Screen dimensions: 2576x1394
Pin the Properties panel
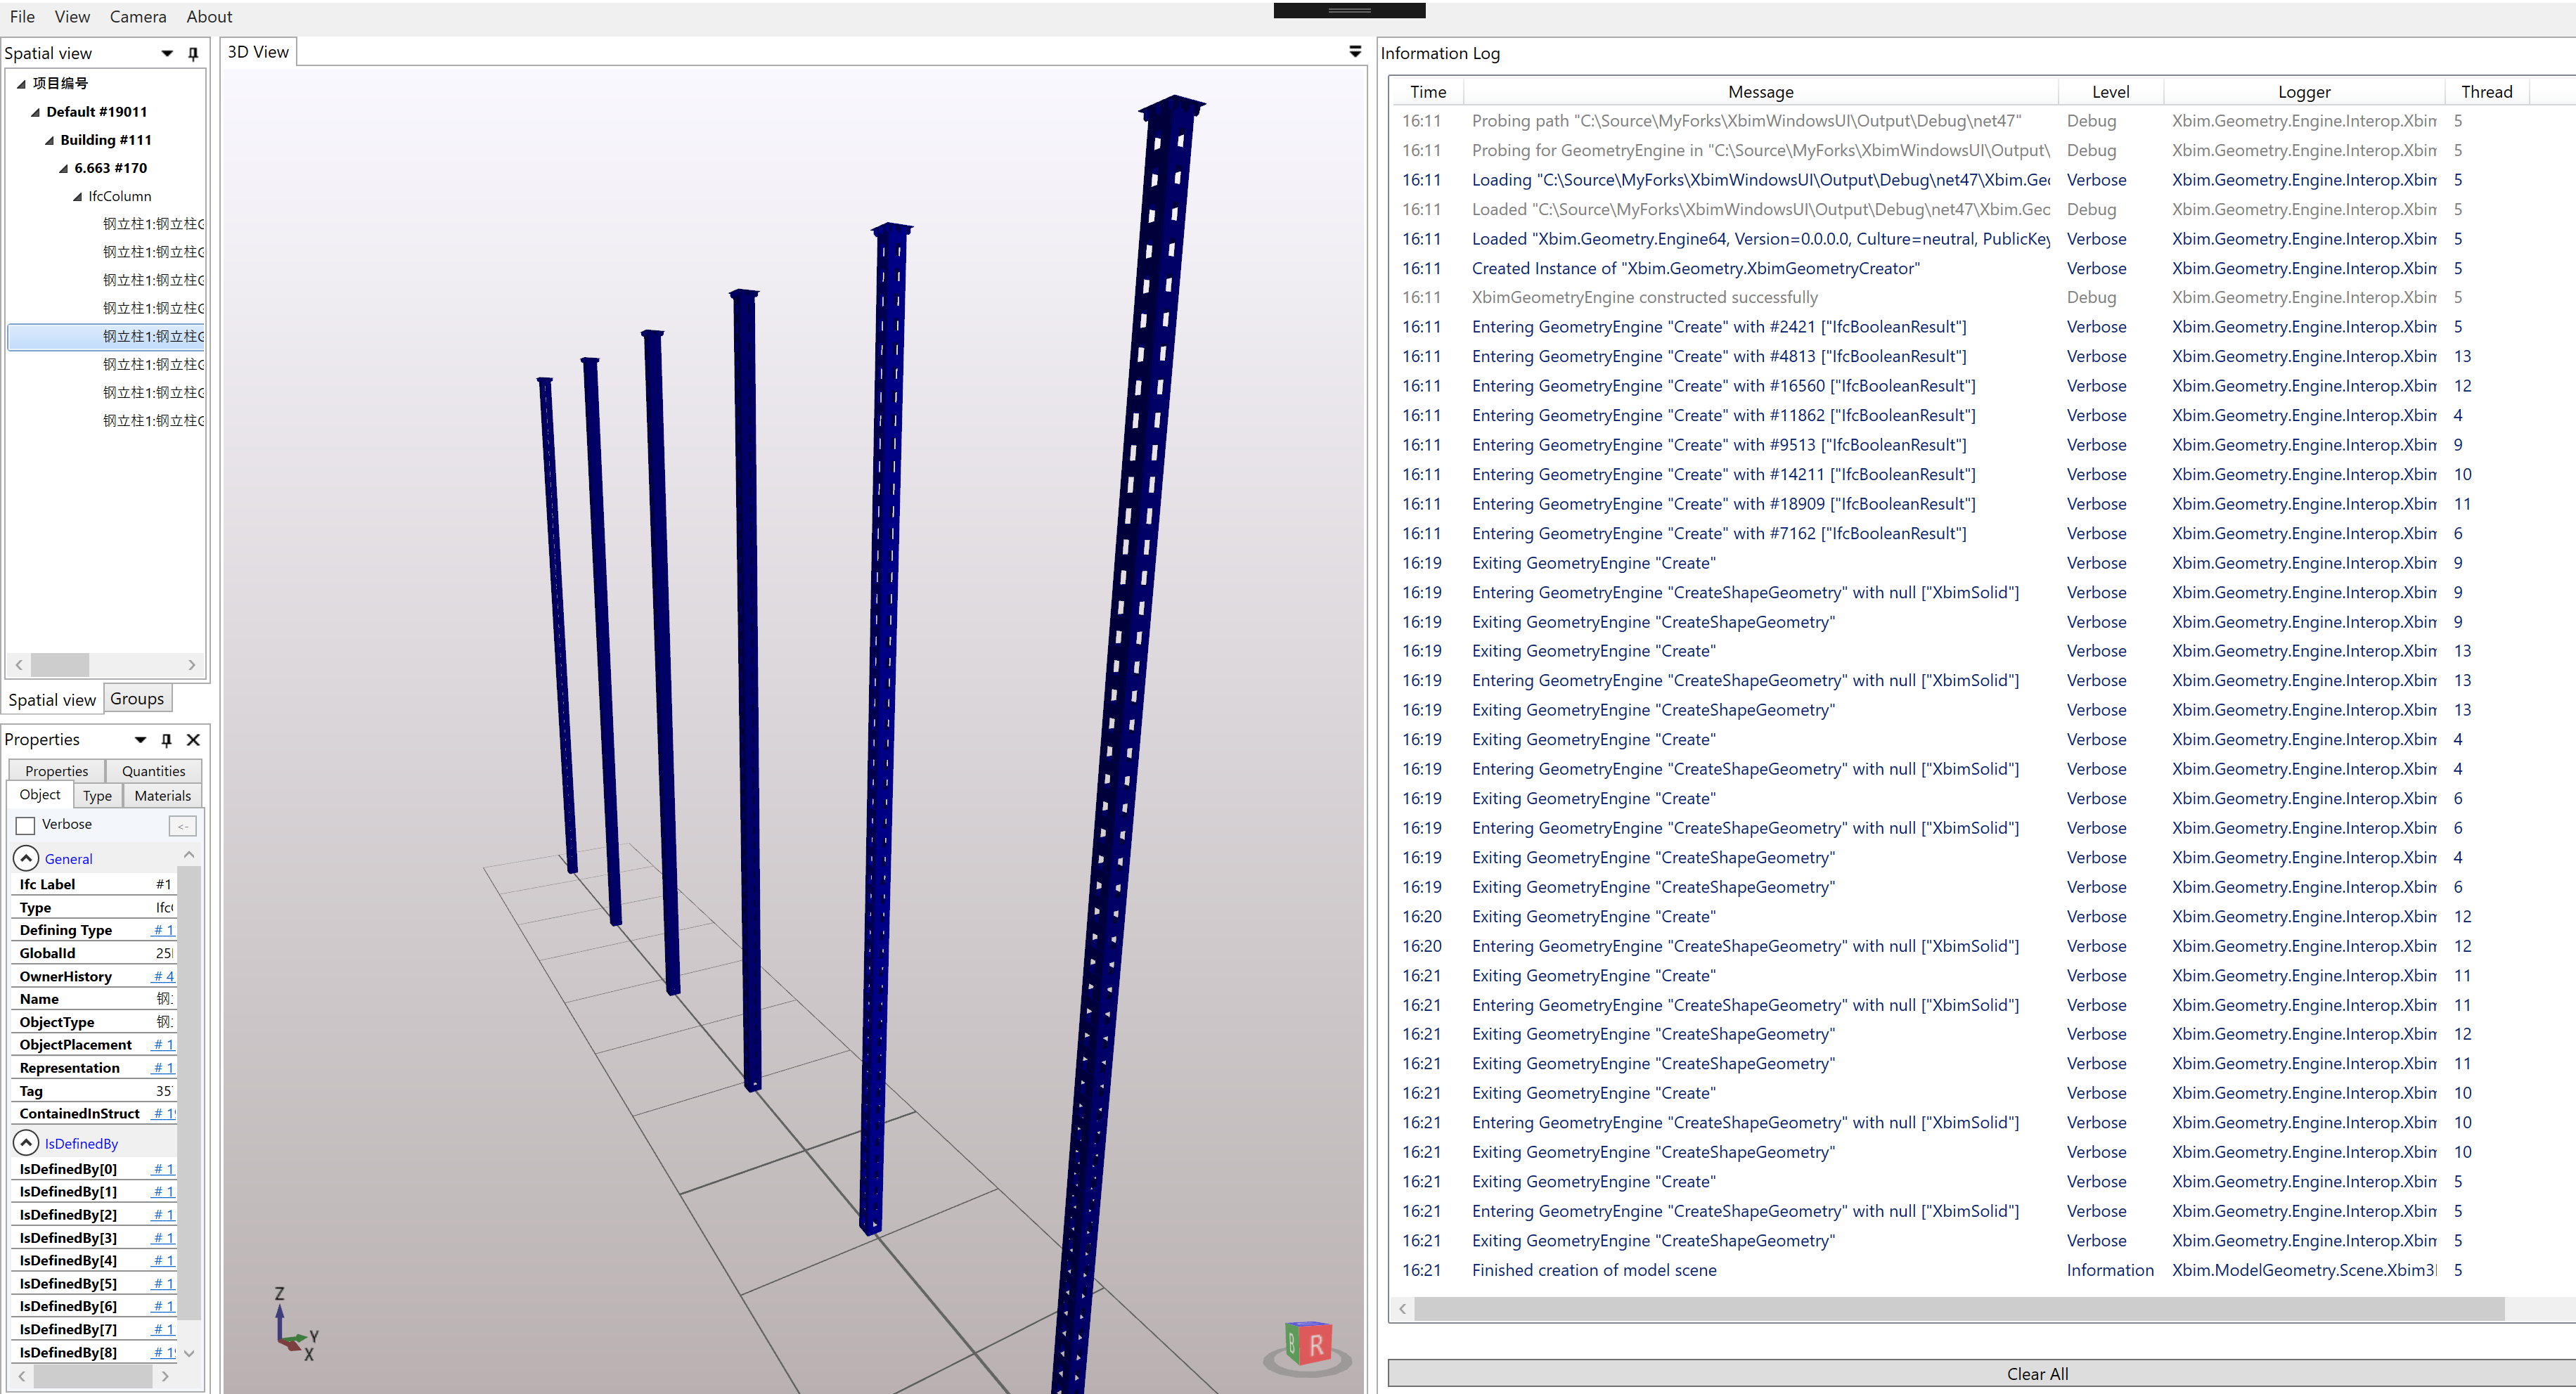tap(166, 740)
